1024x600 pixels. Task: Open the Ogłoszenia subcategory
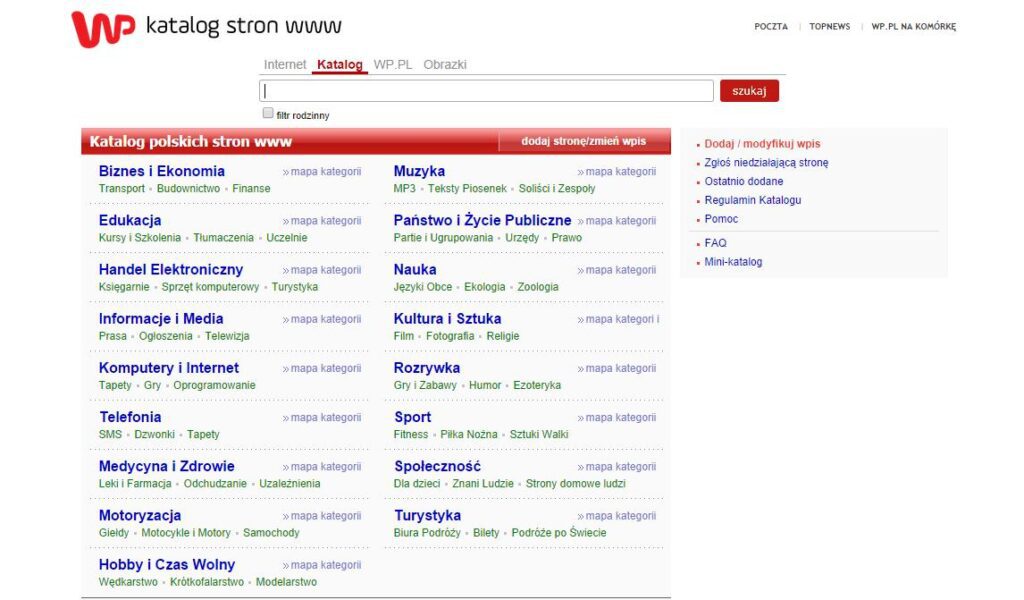click(166, 336)
